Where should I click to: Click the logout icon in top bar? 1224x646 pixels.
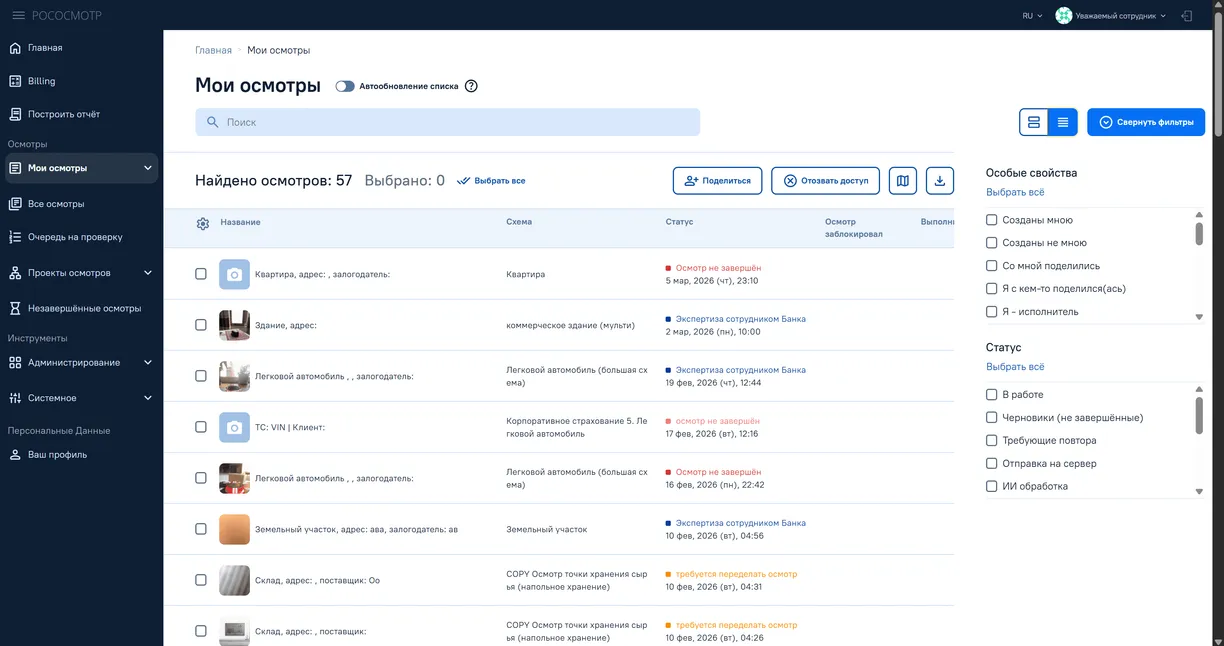point(1187,16)
